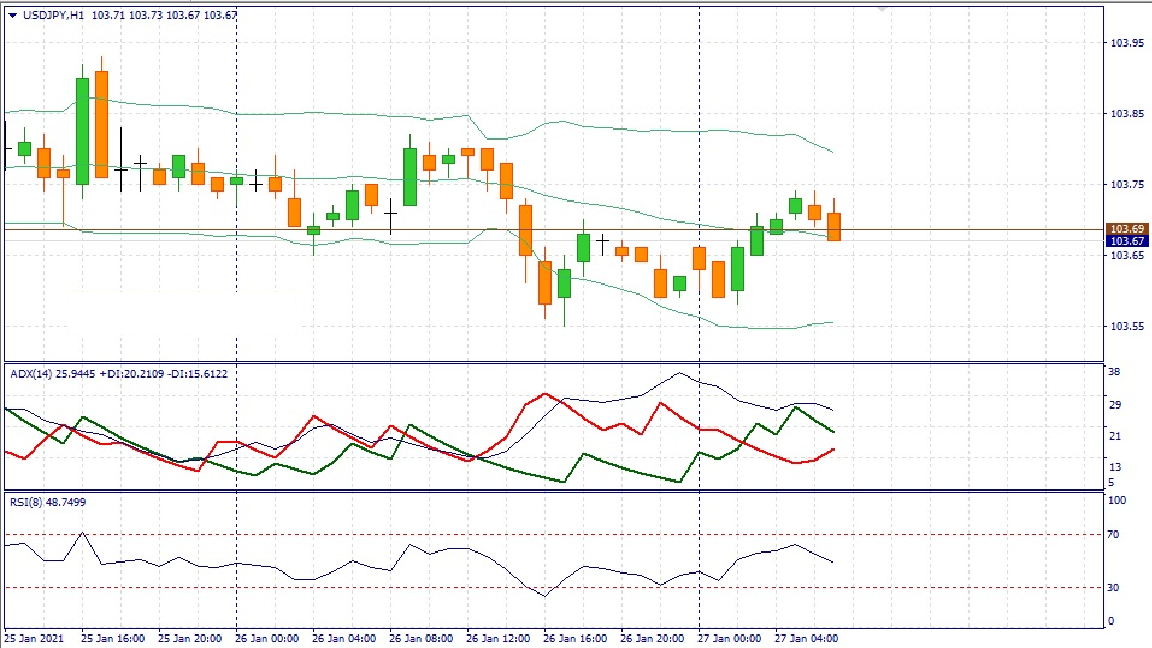Click the RSI 30 oversold dashed level line
The height and width of the screenshot is (648, 1152).
[300, 587]
